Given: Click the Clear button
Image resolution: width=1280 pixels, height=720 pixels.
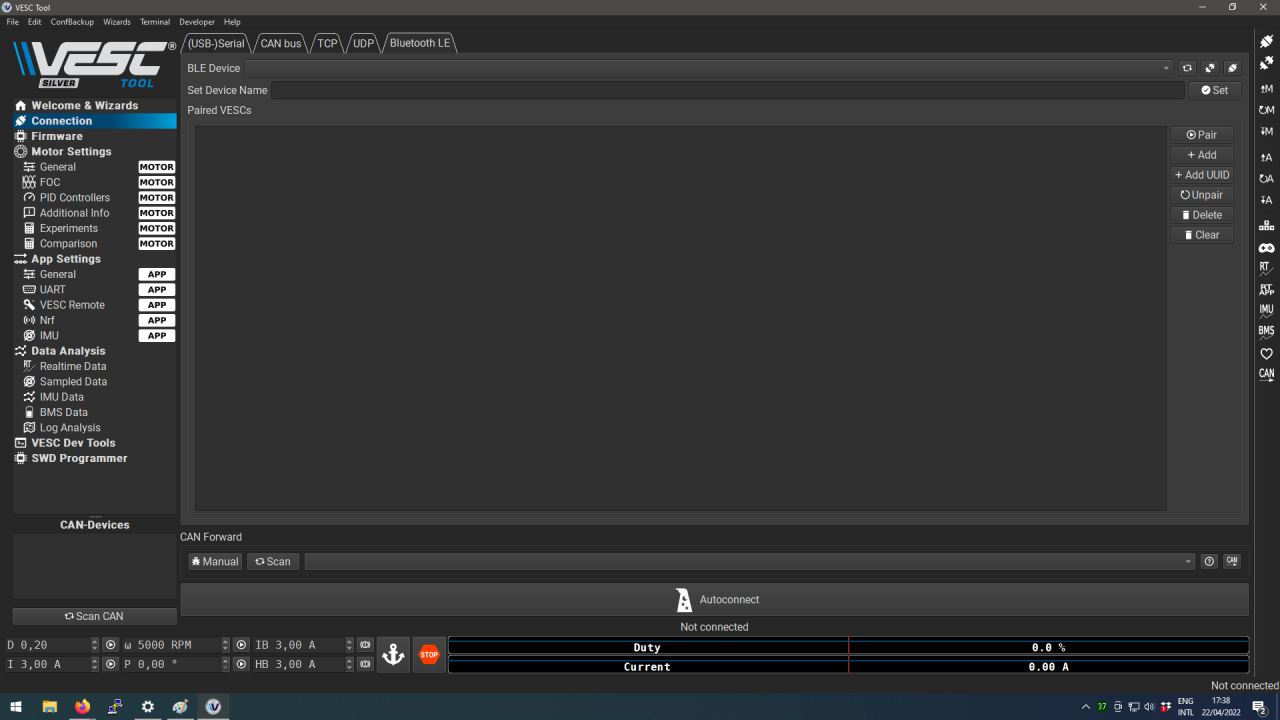Looking at the screenshot, I should point(1202,235).
